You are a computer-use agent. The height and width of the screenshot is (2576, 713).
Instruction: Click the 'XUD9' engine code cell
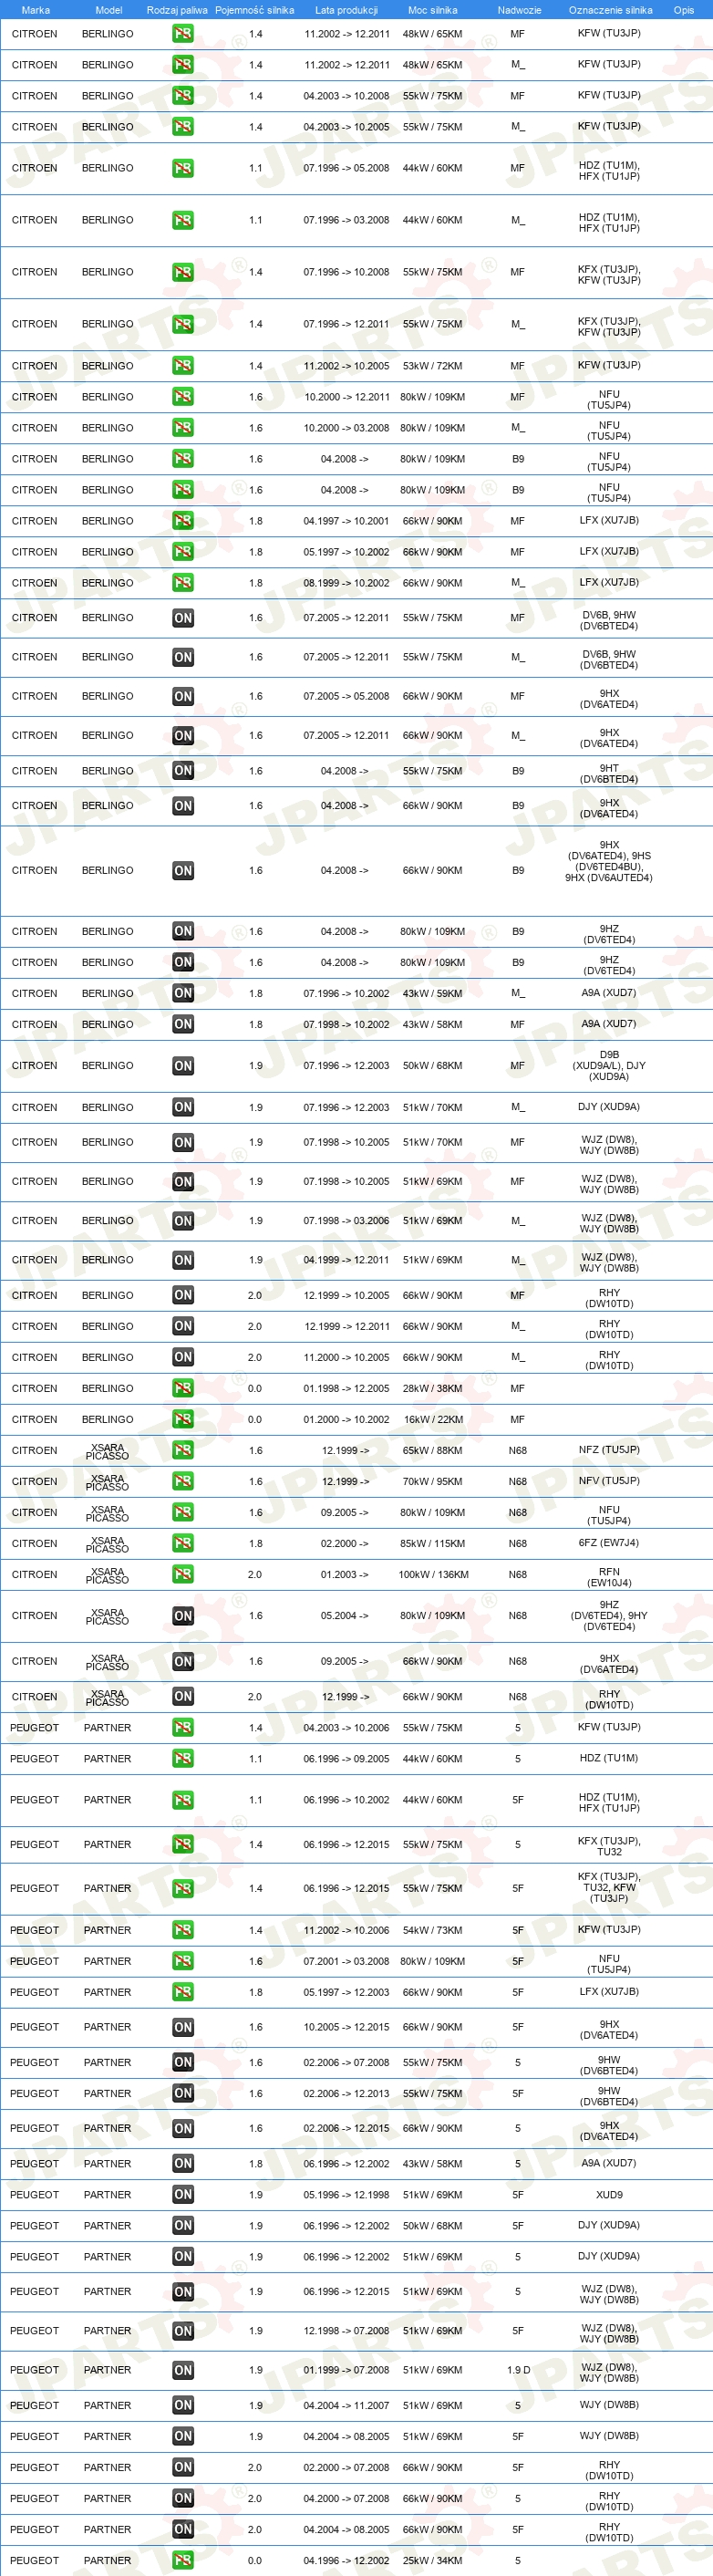[x=609, y=2194]
